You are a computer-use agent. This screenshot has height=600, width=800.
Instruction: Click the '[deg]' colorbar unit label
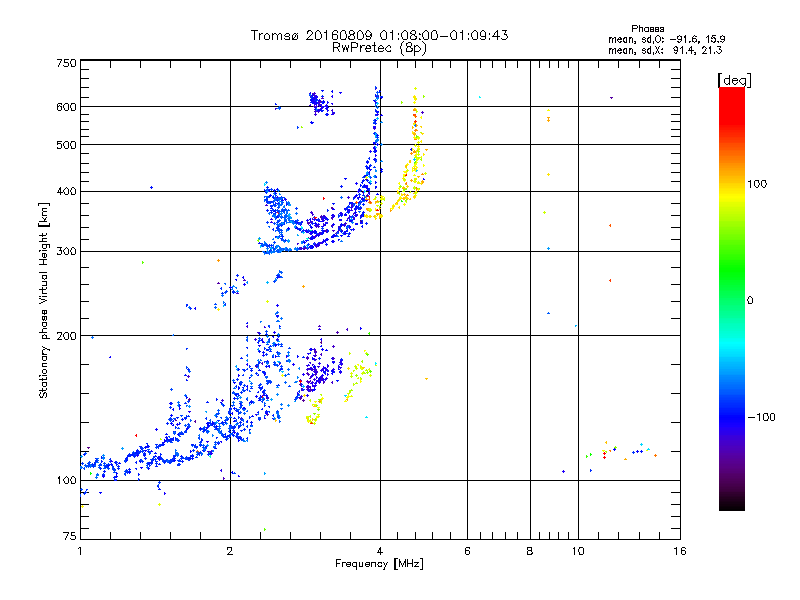point(734,80)
